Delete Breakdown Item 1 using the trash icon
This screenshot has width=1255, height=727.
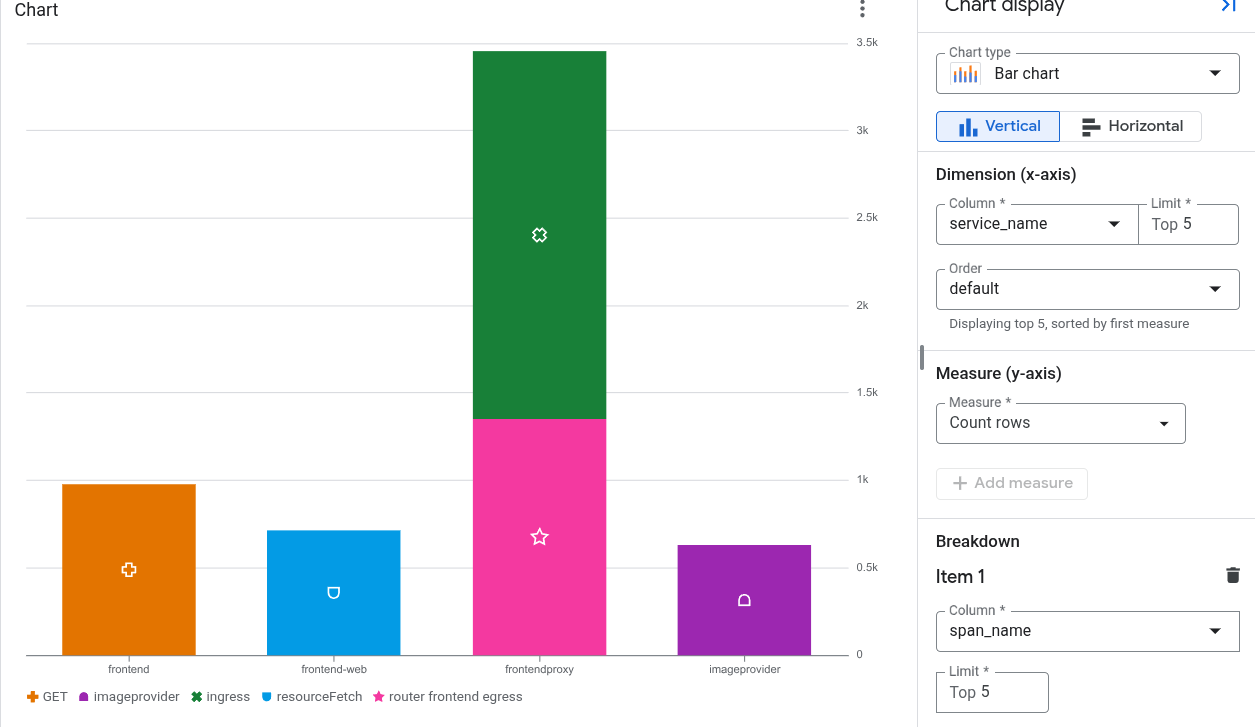(x=1232, y=575)
